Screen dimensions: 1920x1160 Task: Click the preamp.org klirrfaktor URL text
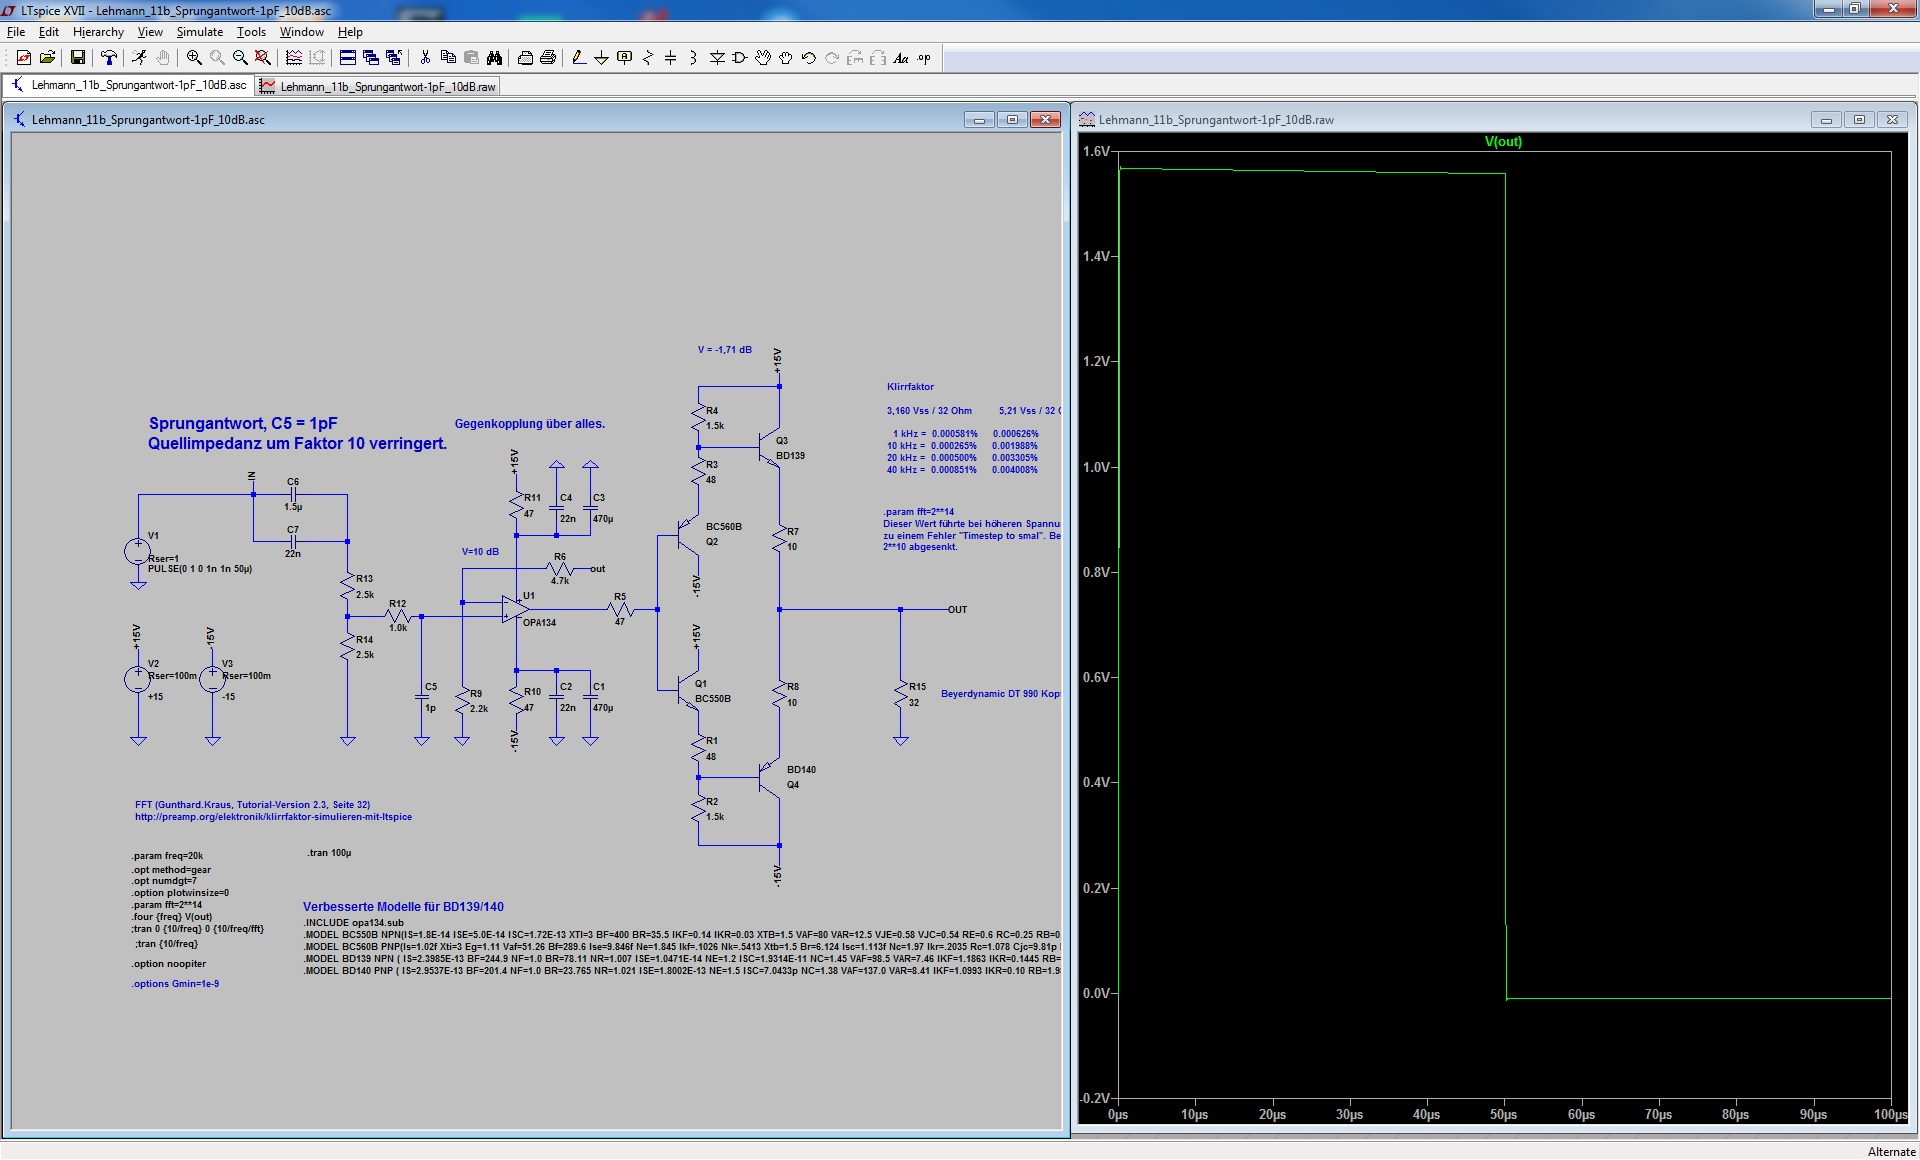click(273, 817)
